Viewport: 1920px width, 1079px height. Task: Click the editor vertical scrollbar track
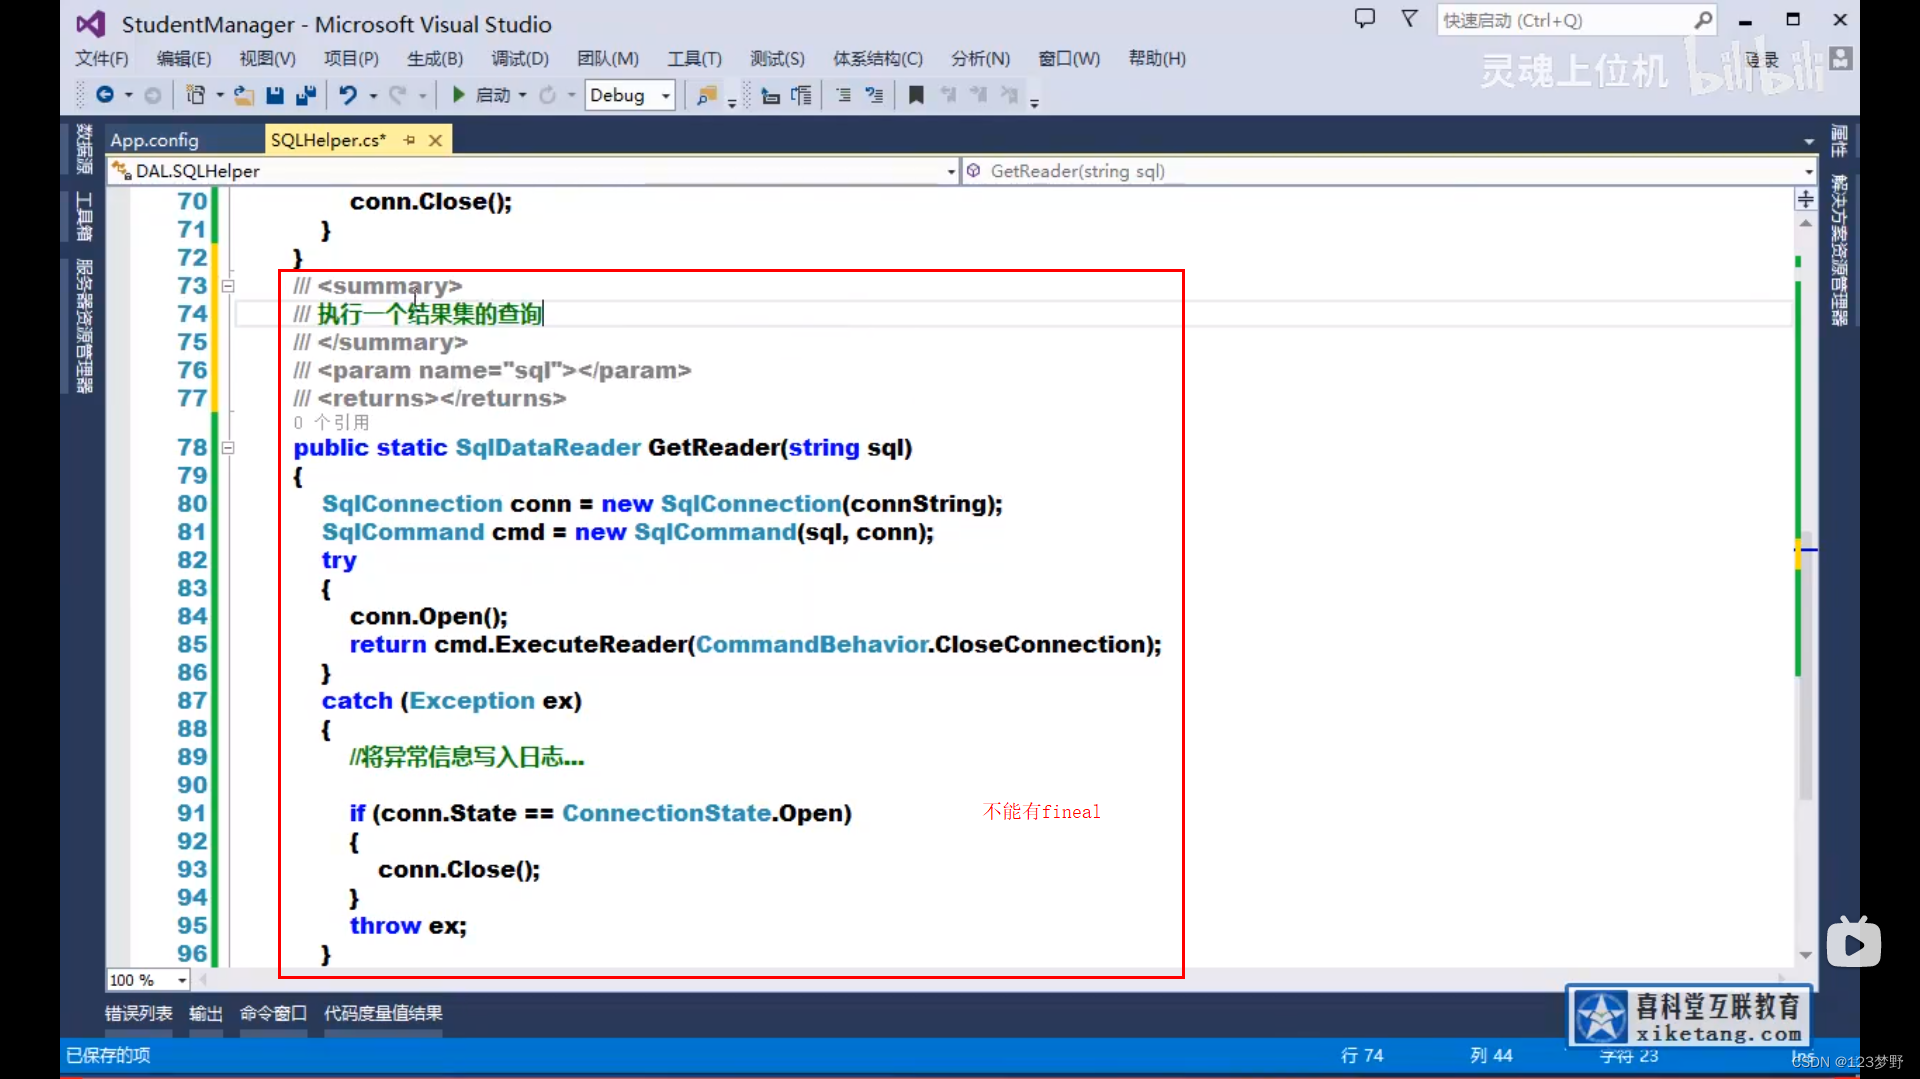[x=1806, y=590]
